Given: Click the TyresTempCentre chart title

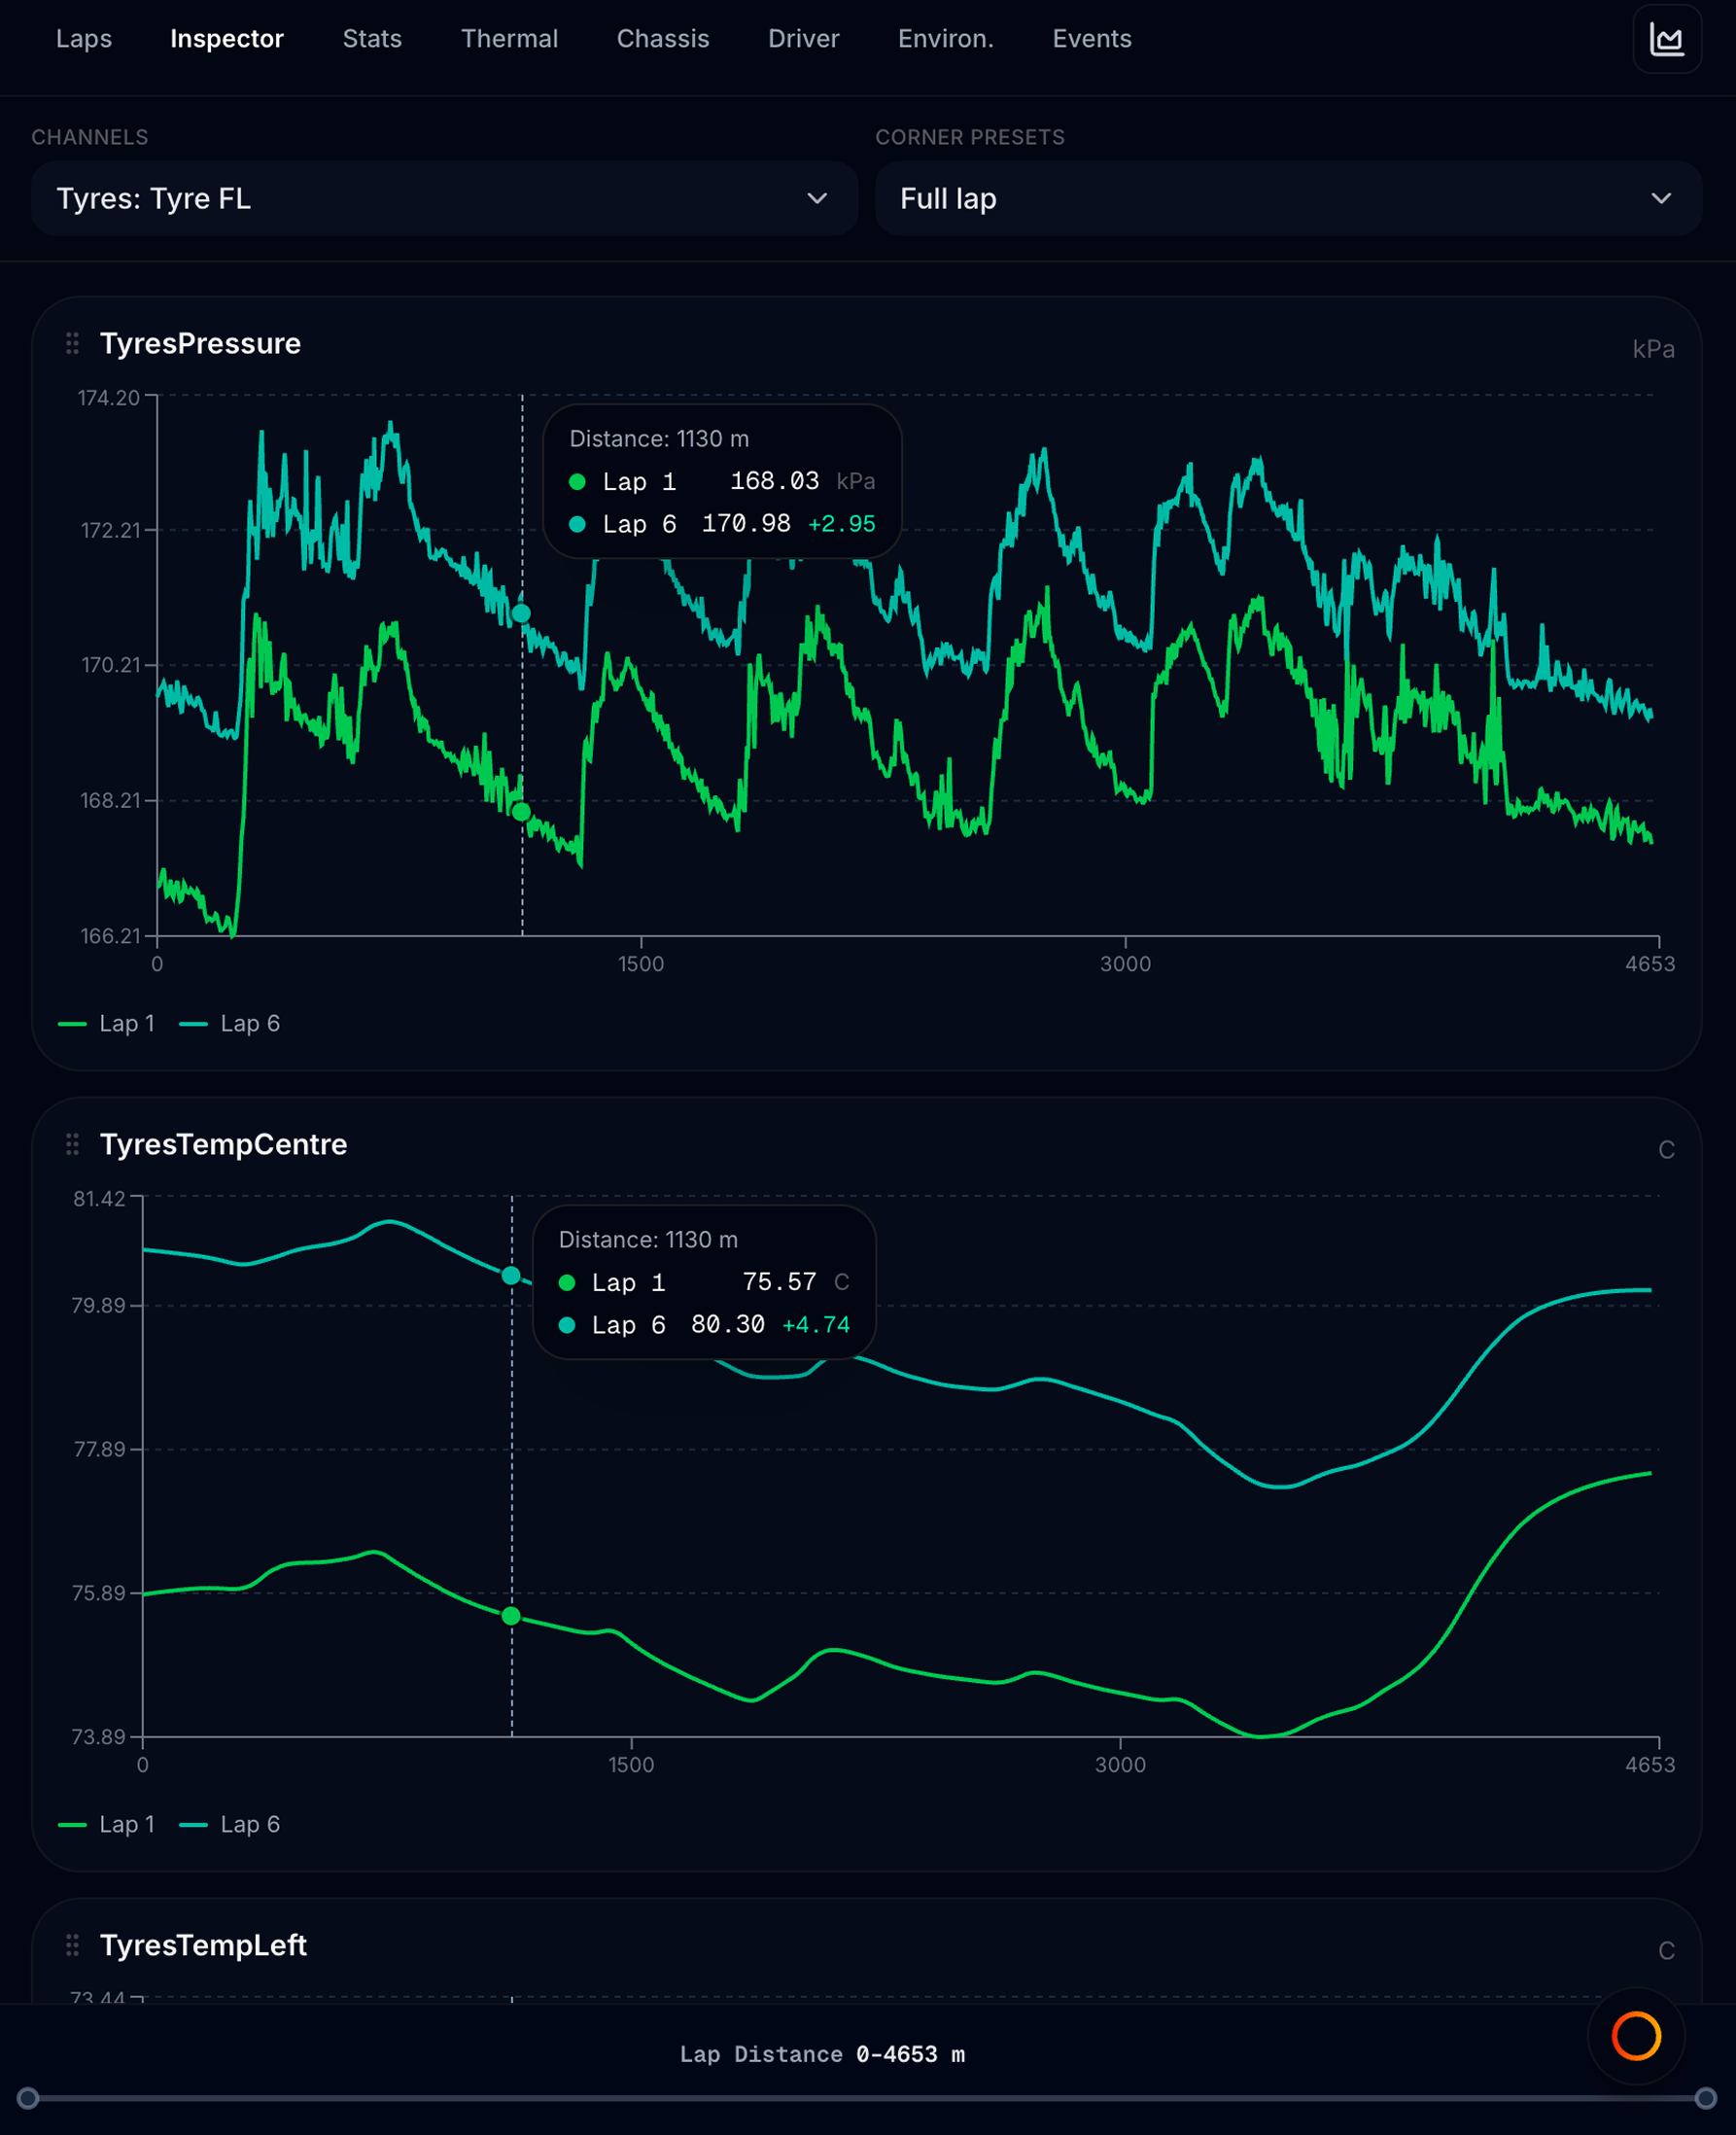Looking at the screenshot, I should [x=223, y=1144].
